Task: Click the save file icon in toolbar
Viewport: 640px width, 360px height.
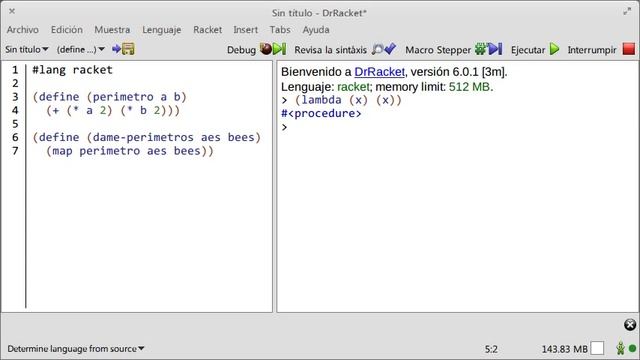Action: (x=124, y=49)
